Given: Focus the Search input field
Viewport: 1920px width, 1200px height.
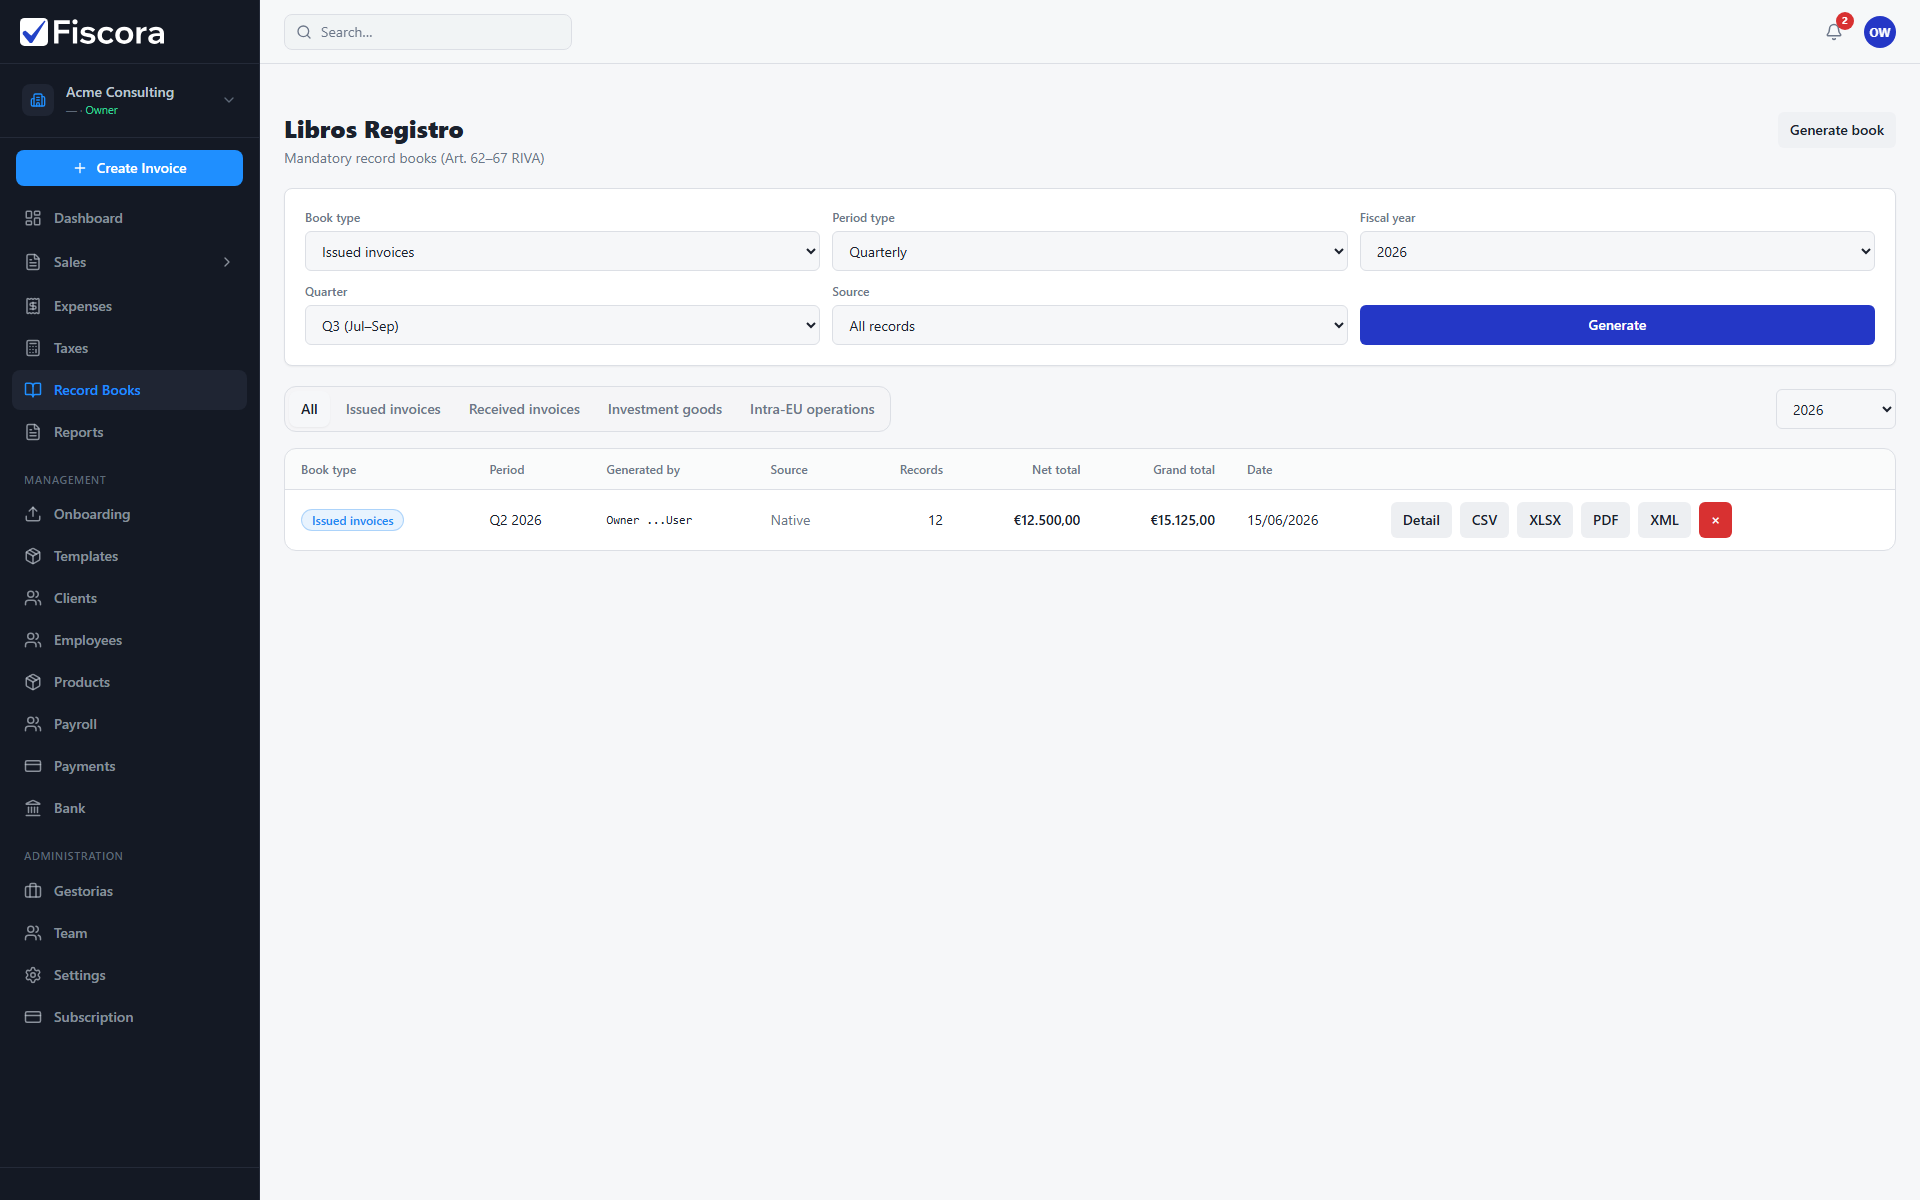Looking at the screenshot, I should coord(428,32).
